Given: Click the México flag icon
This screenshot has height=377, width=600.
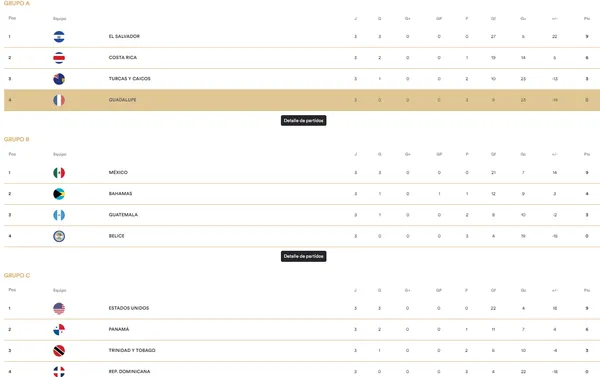Looking at the screenshot, I should coord(59,173).
